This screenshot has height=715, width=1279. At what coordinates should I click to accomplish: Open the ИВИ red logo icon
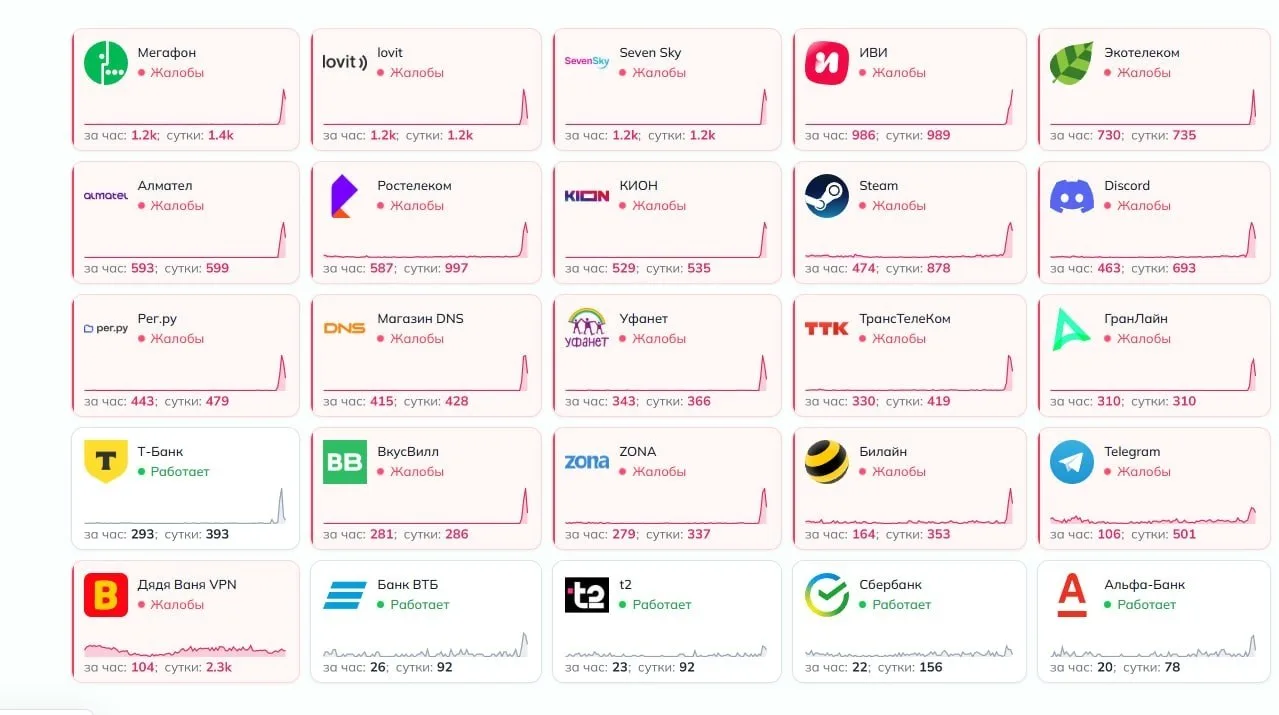click(827, 62)
